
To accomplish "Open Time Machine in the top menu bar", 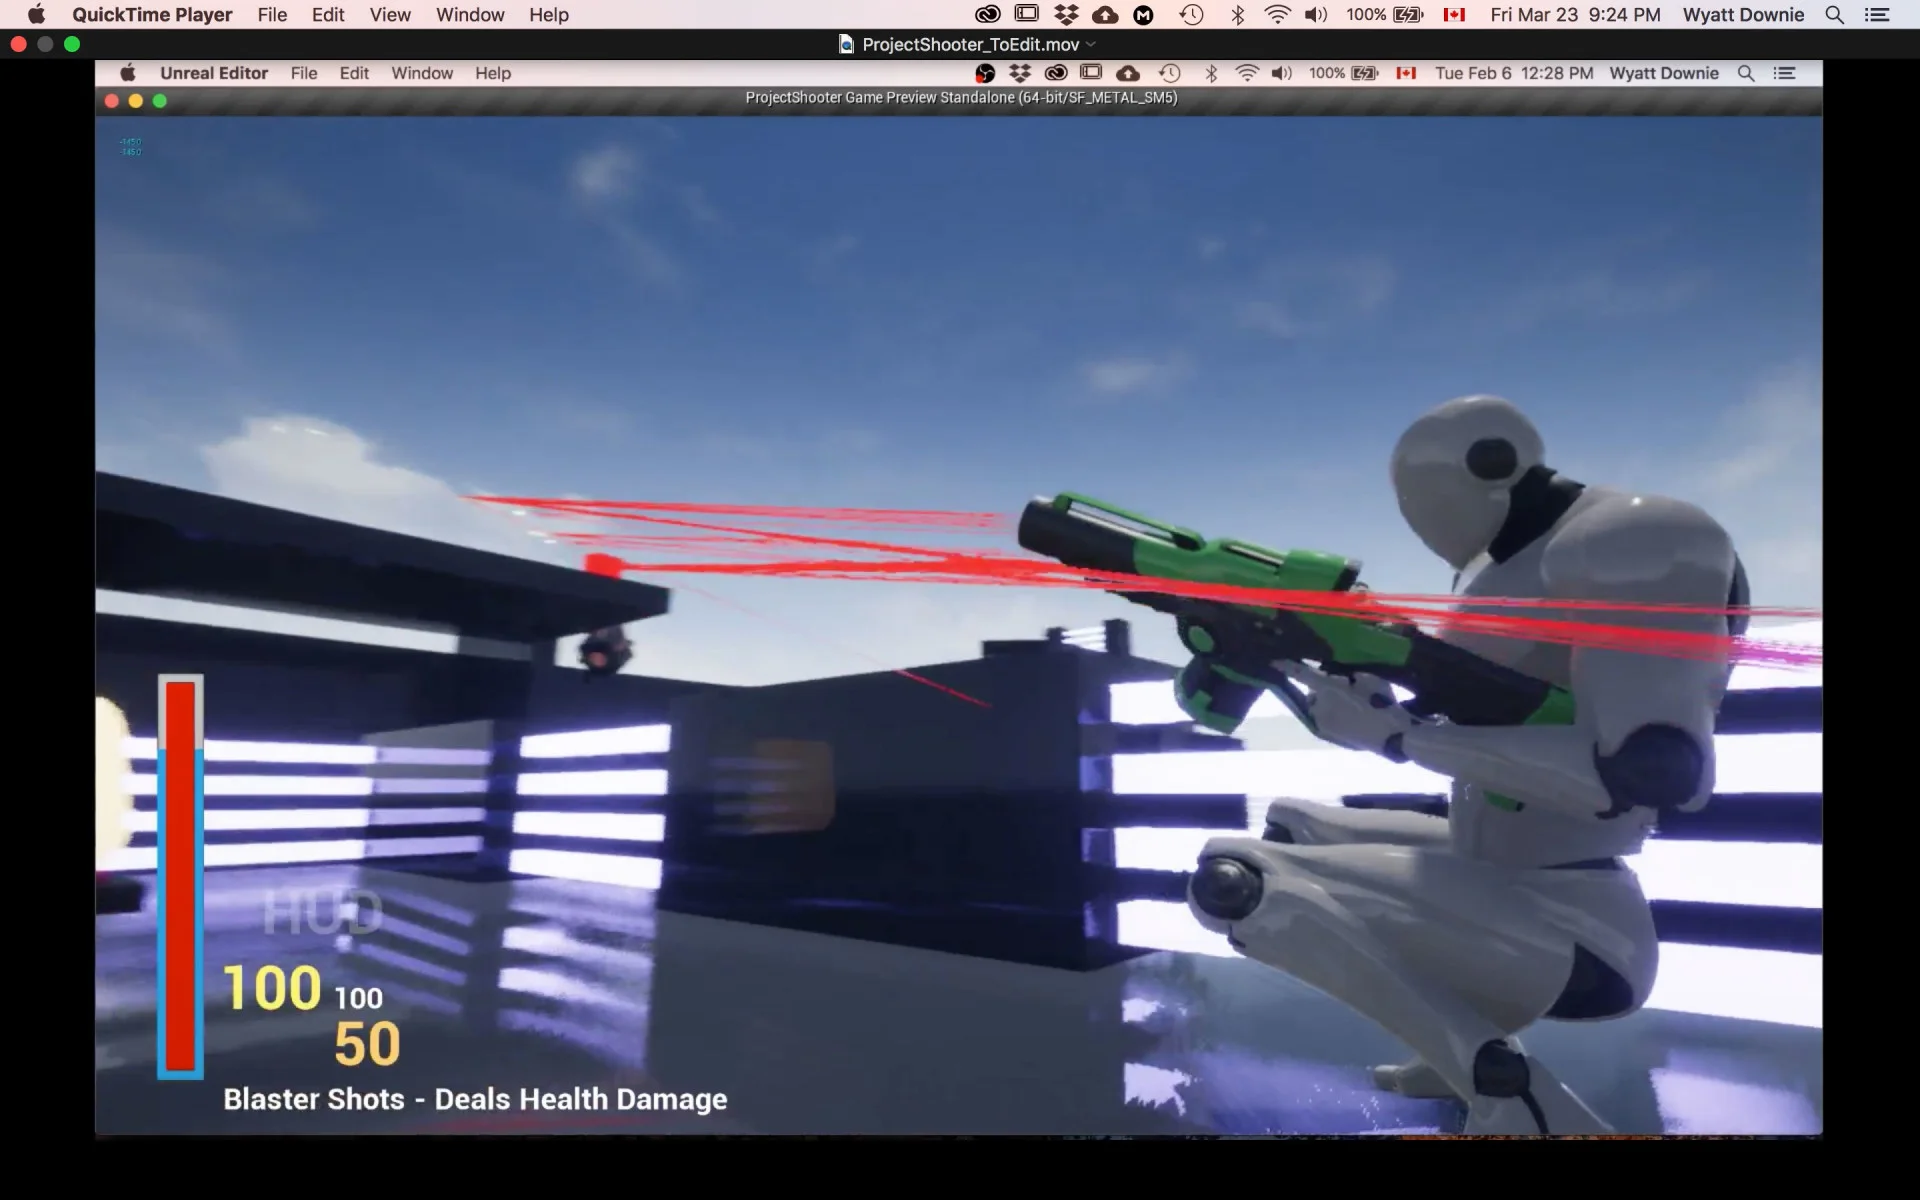I will coord(1191,14).
